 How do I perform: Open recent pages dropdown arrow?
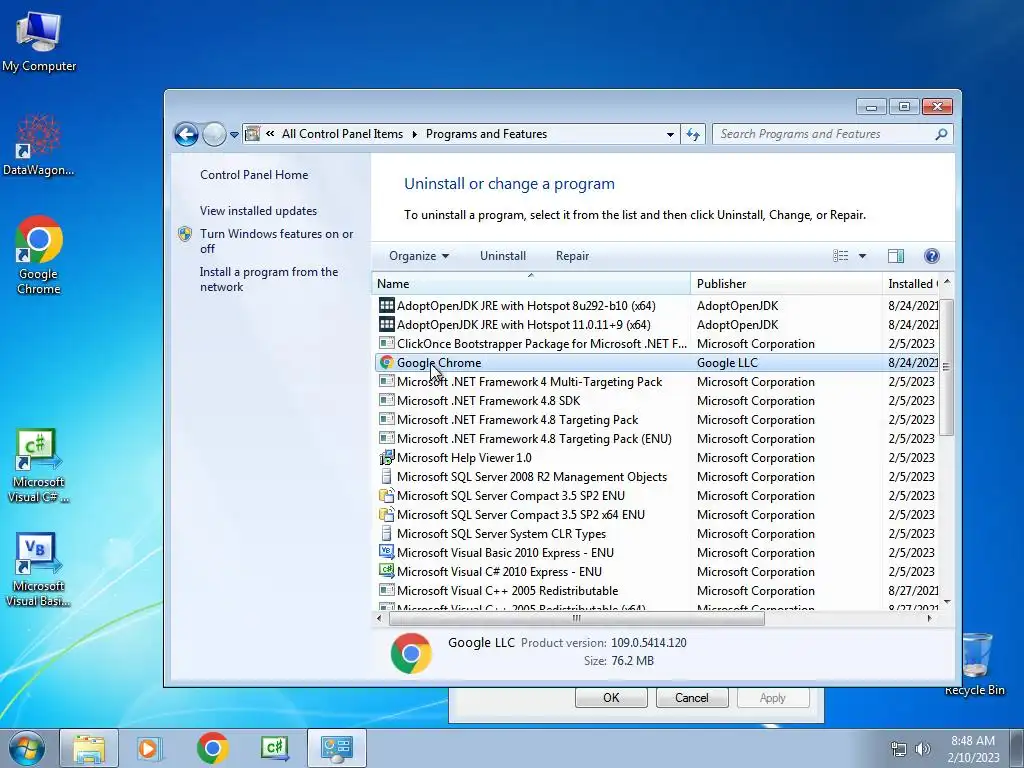pyautogui.click(x=234, y=135)
